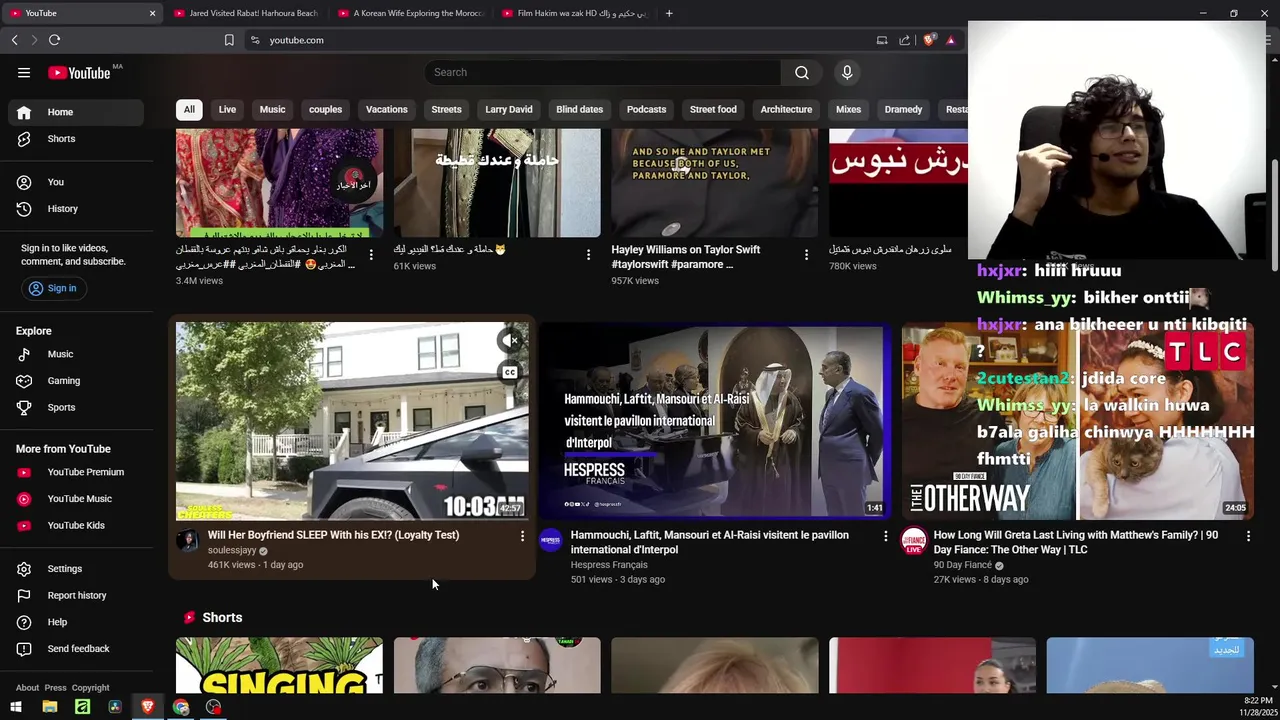The height and width of the screenshot is (720, 1280).
Task: Explore Music in the sidebar
Action: tap(78, 354)
